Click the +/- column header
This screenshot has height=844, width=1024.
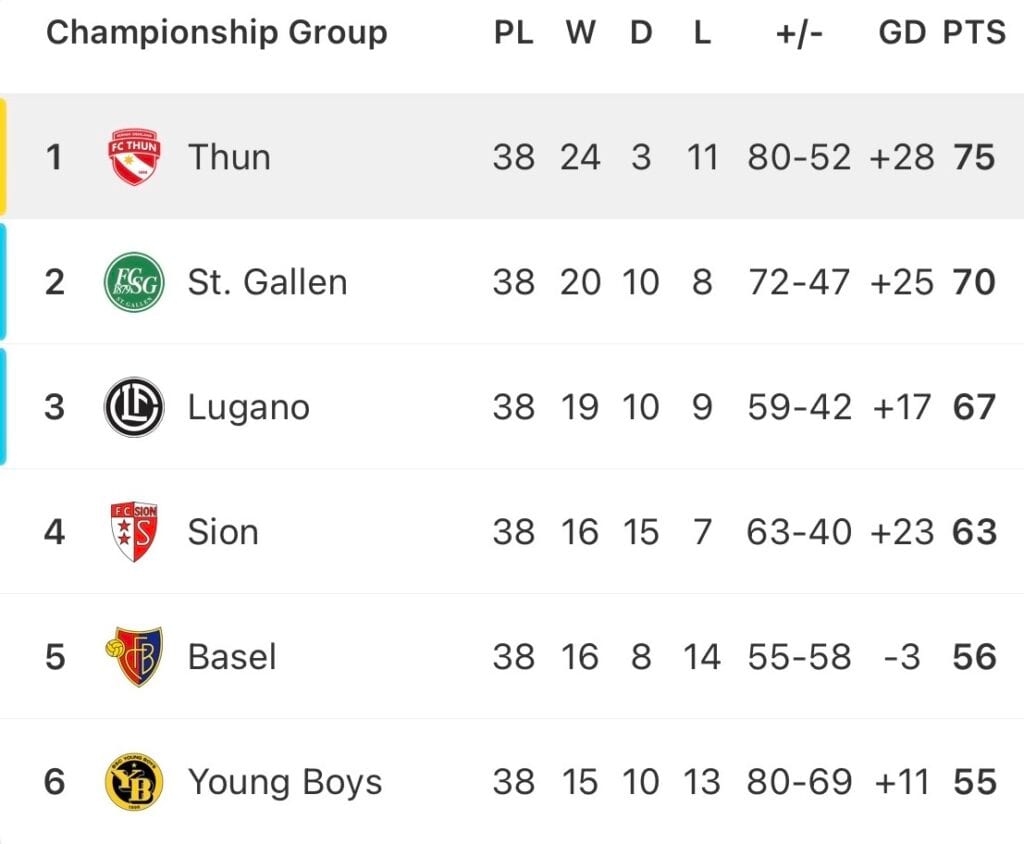799,33
